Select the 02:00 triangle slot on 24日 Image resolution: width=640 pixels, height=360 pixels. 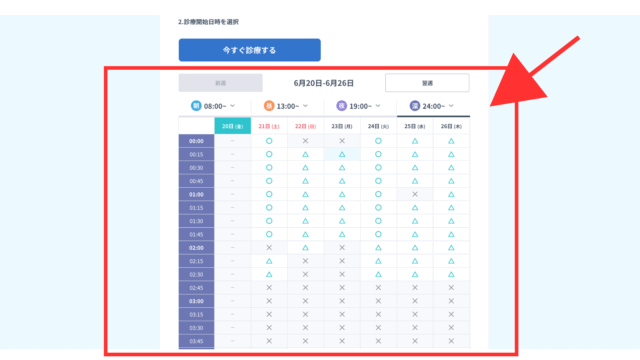pyautogui.click(x=378, y=248)
